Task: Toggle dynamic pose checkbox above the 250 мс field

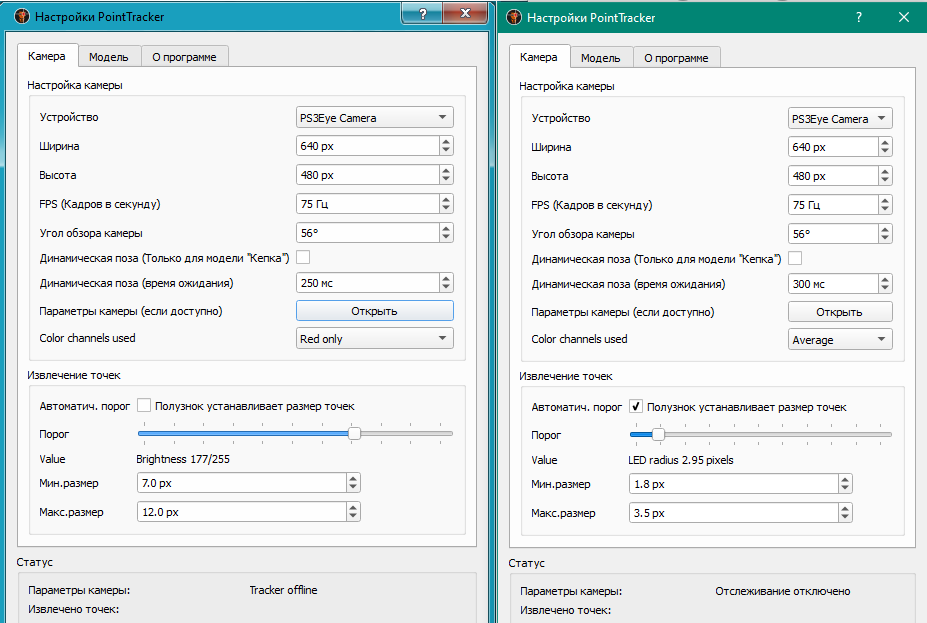Action: point(303,258)
